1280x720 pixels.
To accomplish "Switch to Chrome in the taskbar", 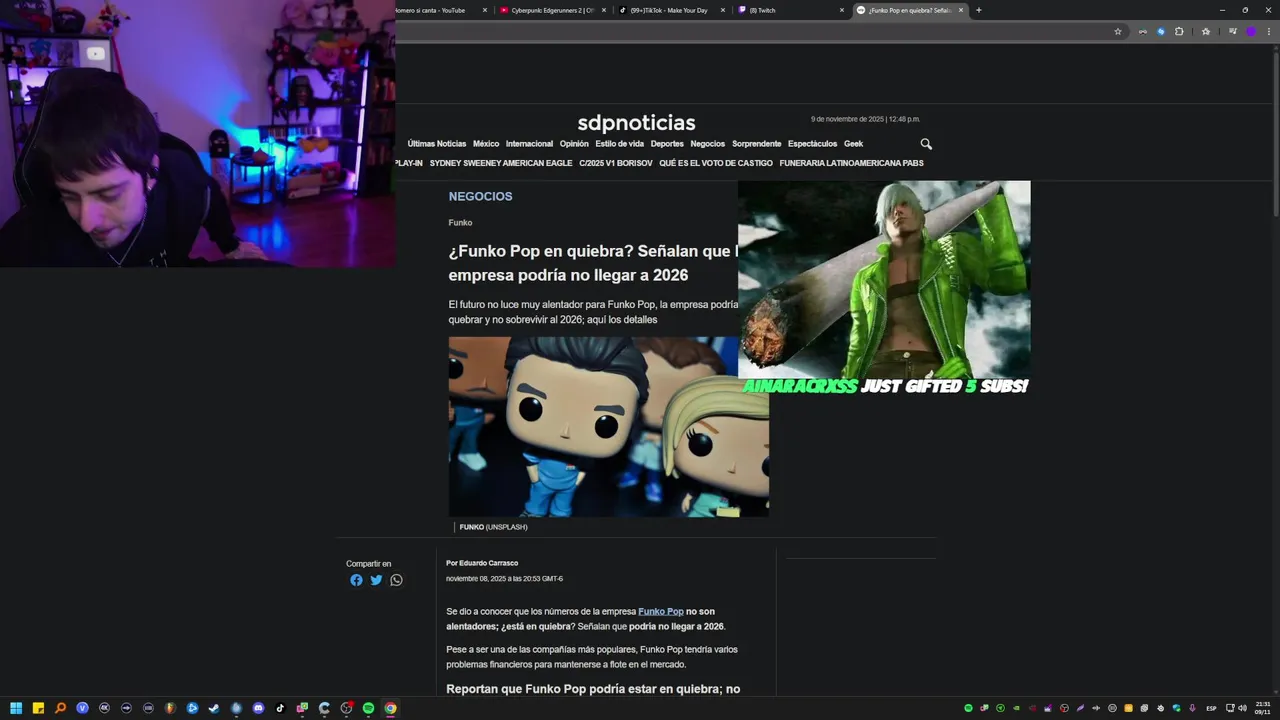I will pyautogui.click(x=390, y=708).
